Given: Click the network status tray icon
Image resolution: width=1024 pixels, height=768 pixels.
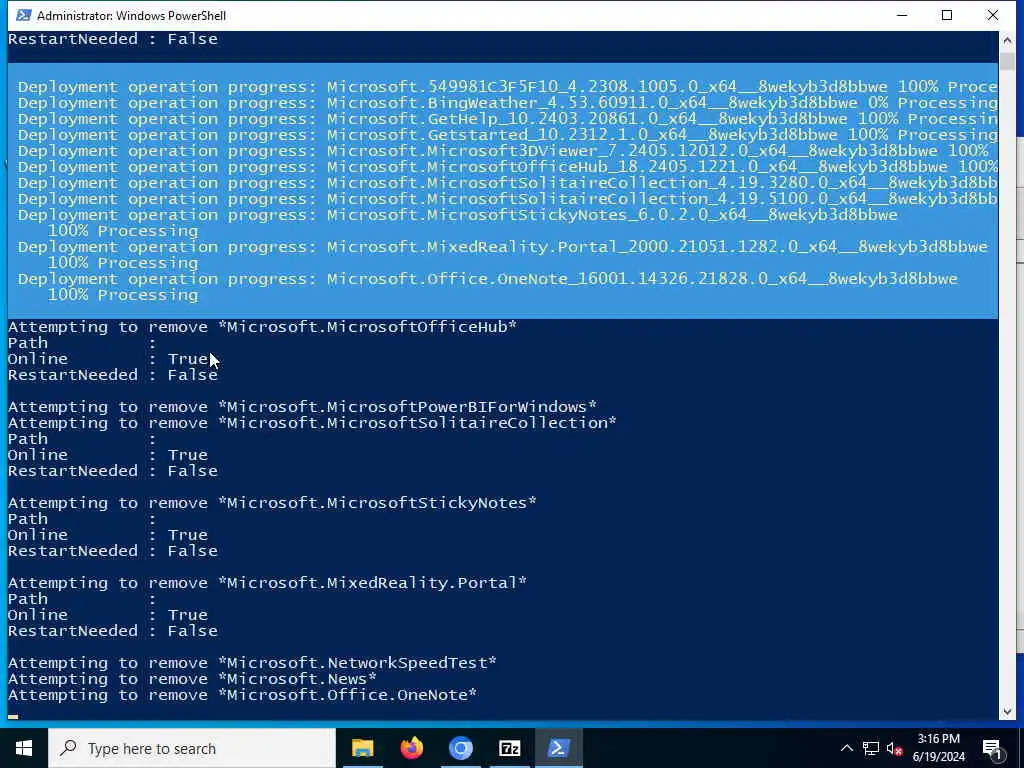Looking at the screenshot, I should pyautogui.click(x=871, y=748).
